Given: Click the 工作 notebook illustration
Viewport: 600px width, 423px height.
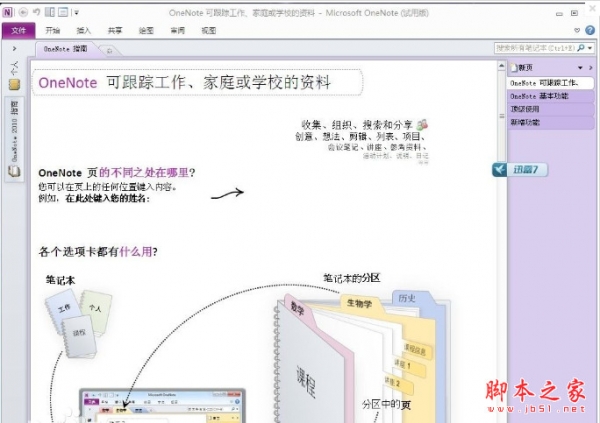Looking at the screenshot, I should click(x=64, y=309).
